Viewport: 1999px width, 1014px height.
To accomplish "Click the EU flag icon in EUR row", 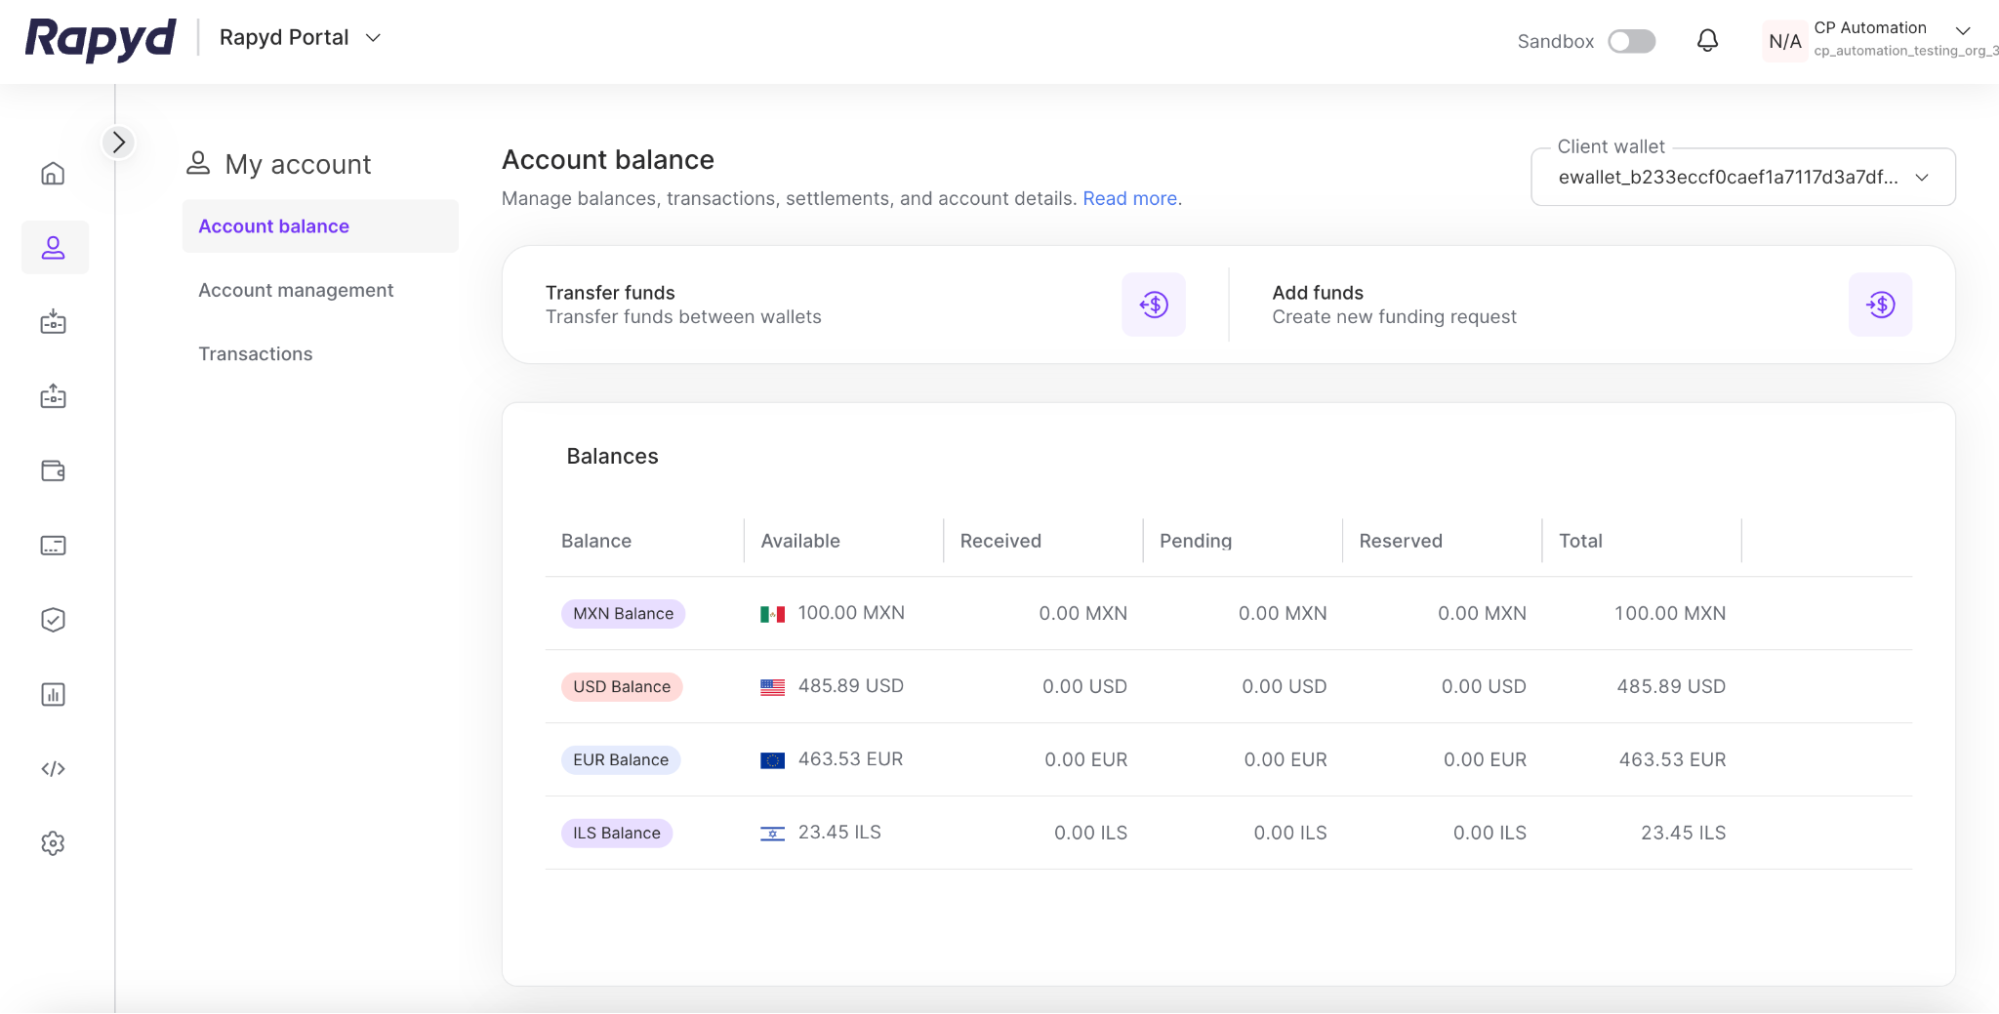I will (772, 760).
